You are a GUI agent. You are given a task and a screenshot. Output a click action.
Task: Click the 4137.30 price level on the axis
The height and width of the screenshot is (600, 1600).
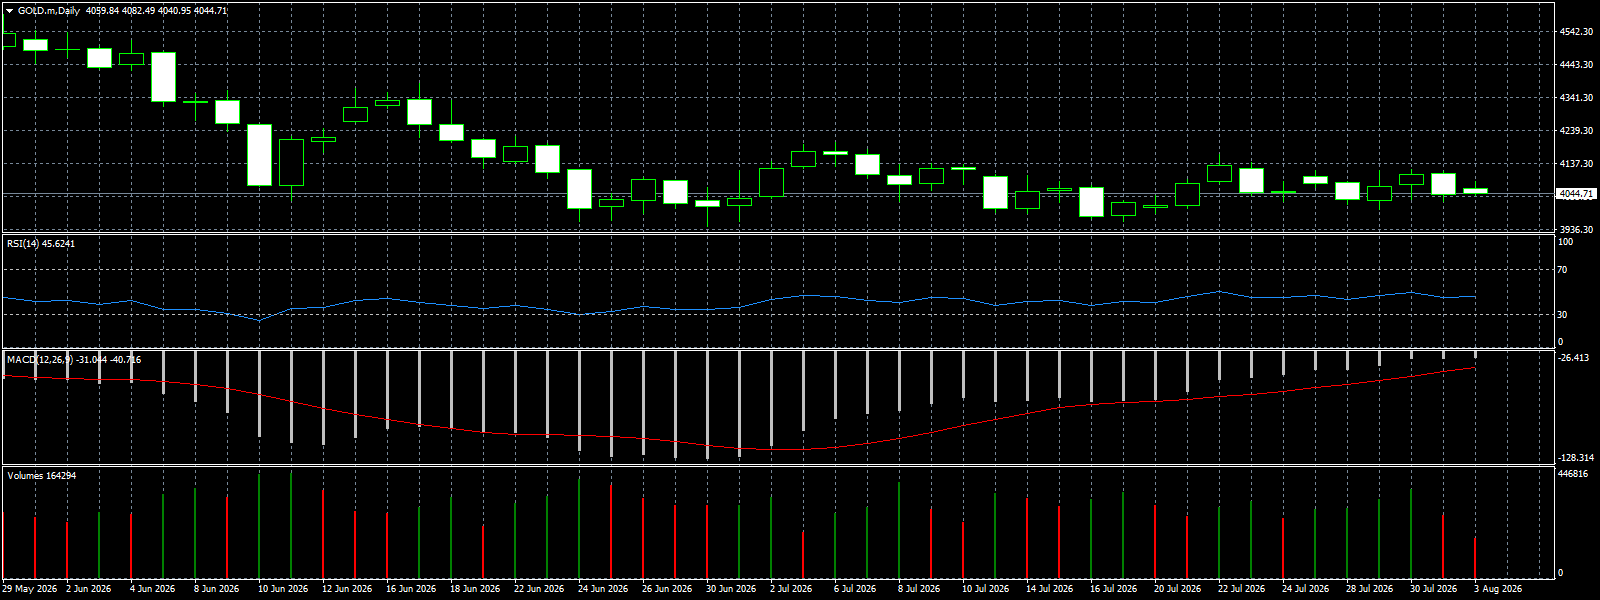point(1576,164)
